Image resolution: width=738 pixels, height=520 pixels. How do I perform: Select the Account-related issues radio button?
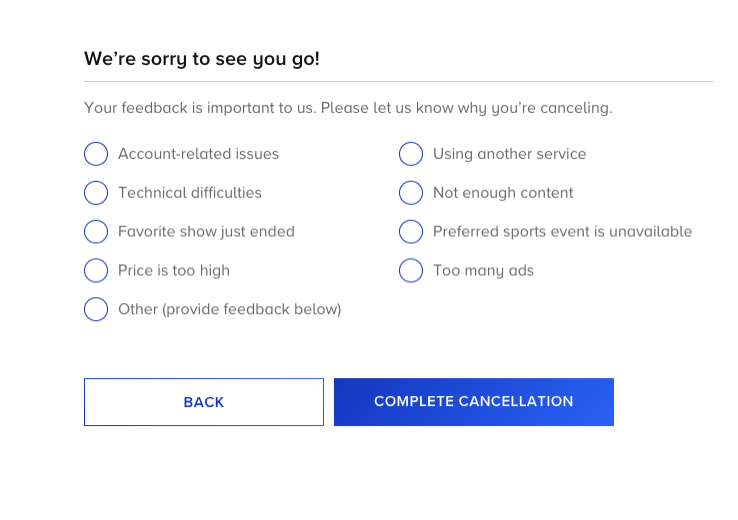pyautogui.click(x=96, y=154)
